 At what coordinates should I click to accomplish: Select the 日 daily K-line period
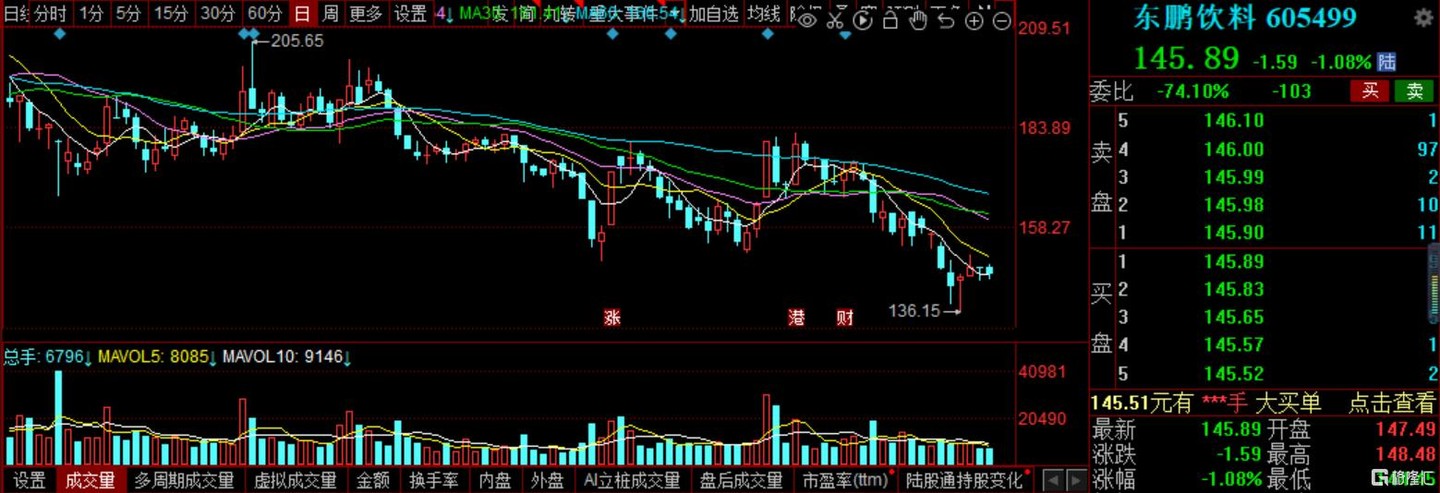click(301, 13)
